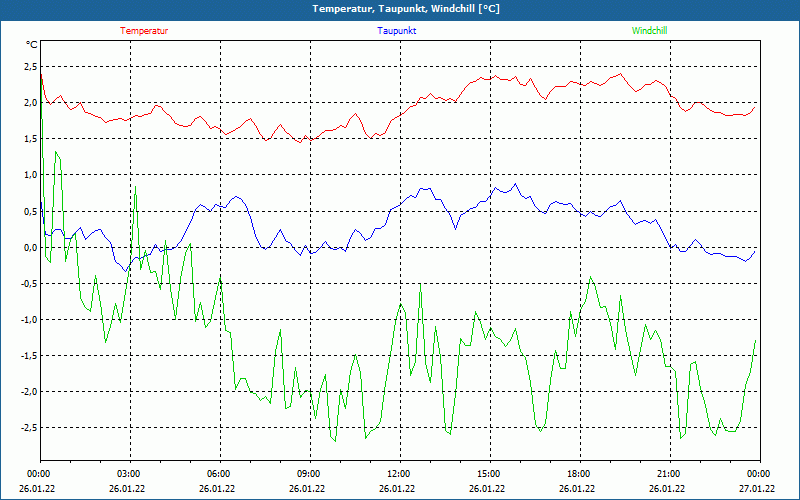
Task: Click the red Temperatur legend label
Action: tap(144, 31)
